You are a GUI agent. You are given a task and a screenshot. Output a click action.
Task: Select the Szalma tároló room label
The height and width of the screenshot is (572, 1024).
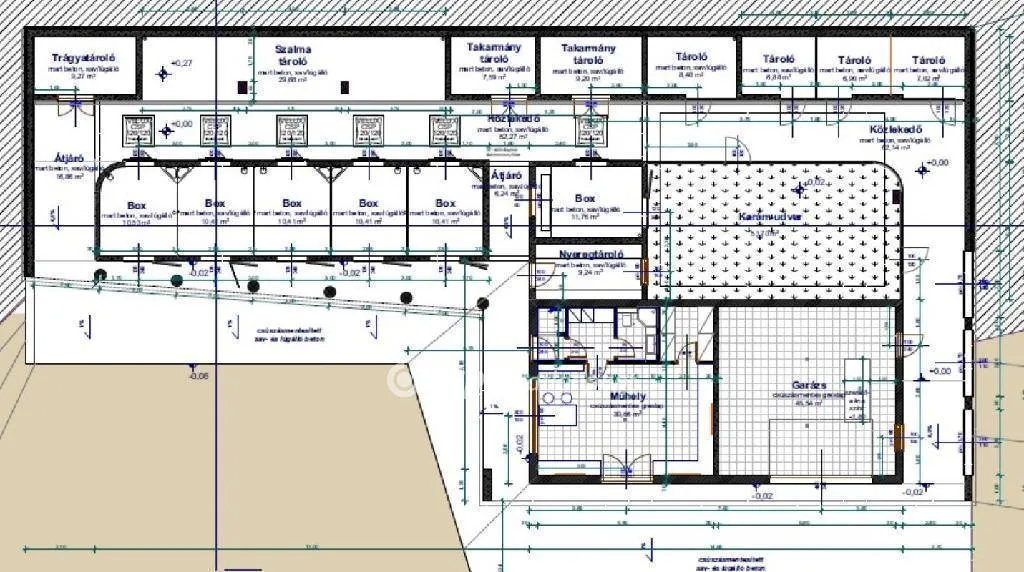293,55
